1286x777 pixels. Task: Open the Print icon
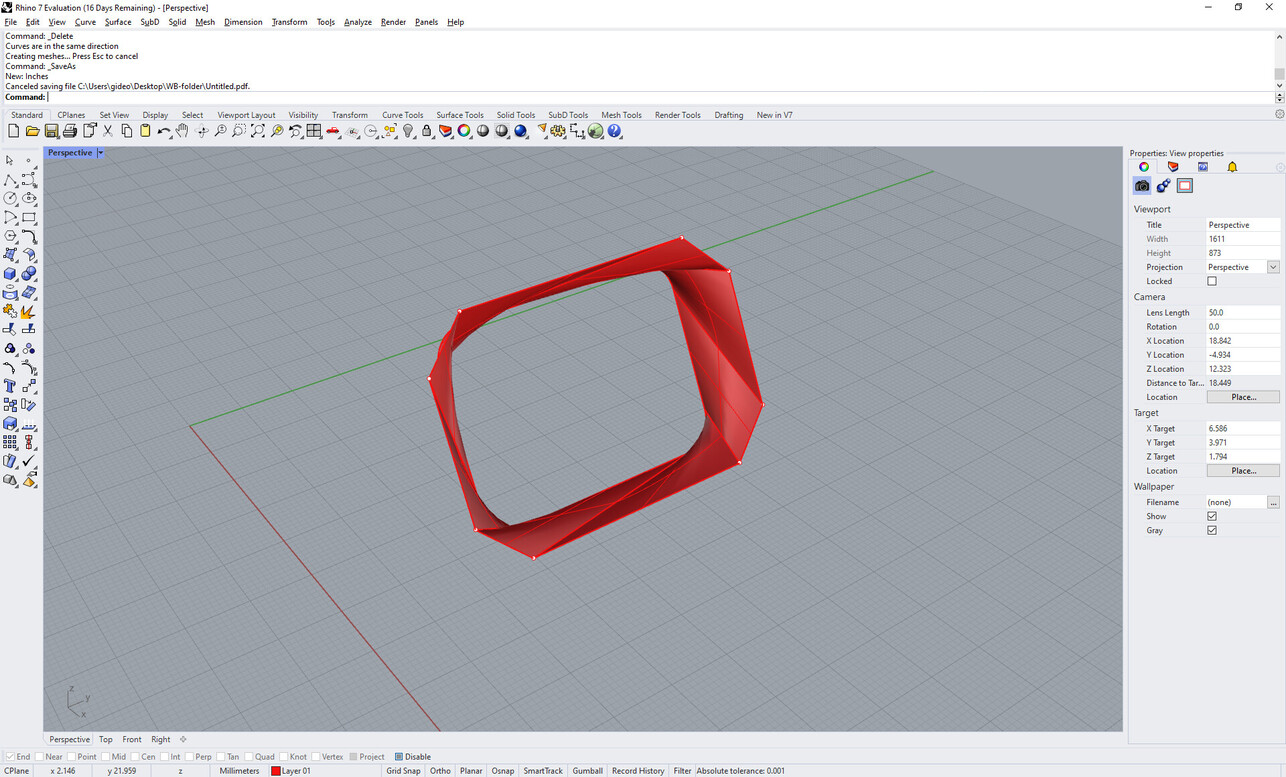pos(70,131)
